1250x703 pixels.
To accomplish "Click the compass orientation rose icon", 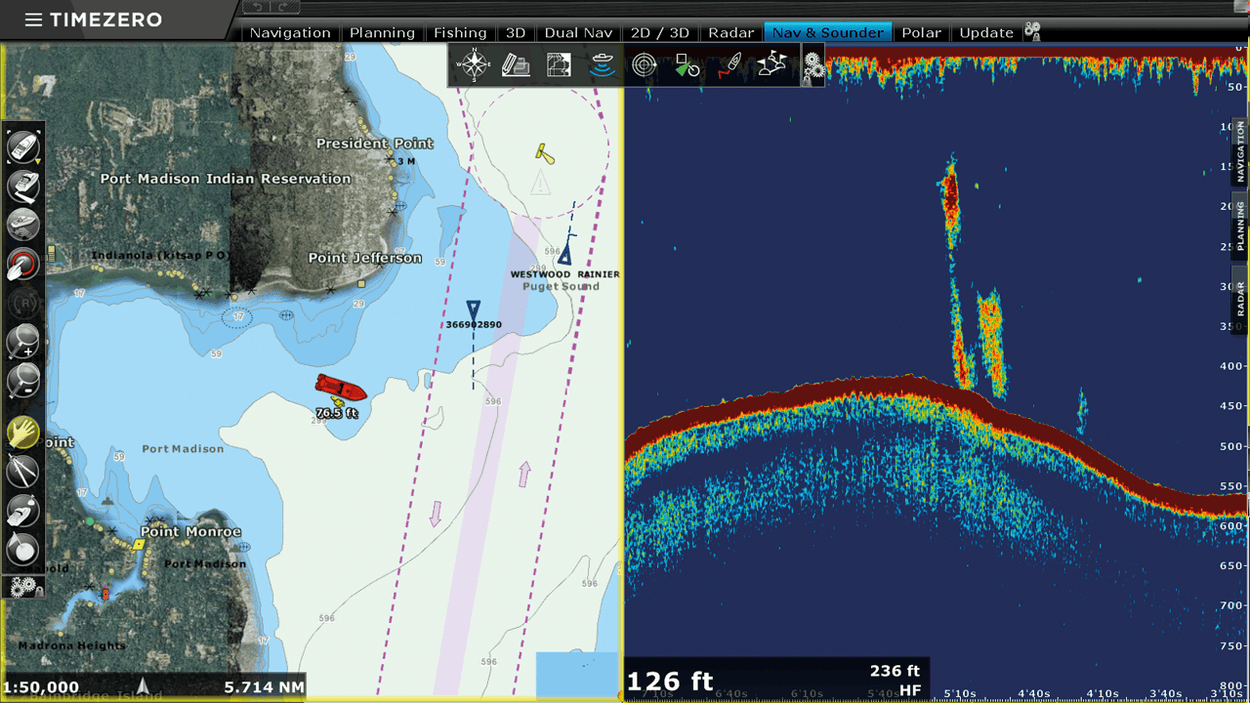I will pyautogui.click(x=475, y=64).
